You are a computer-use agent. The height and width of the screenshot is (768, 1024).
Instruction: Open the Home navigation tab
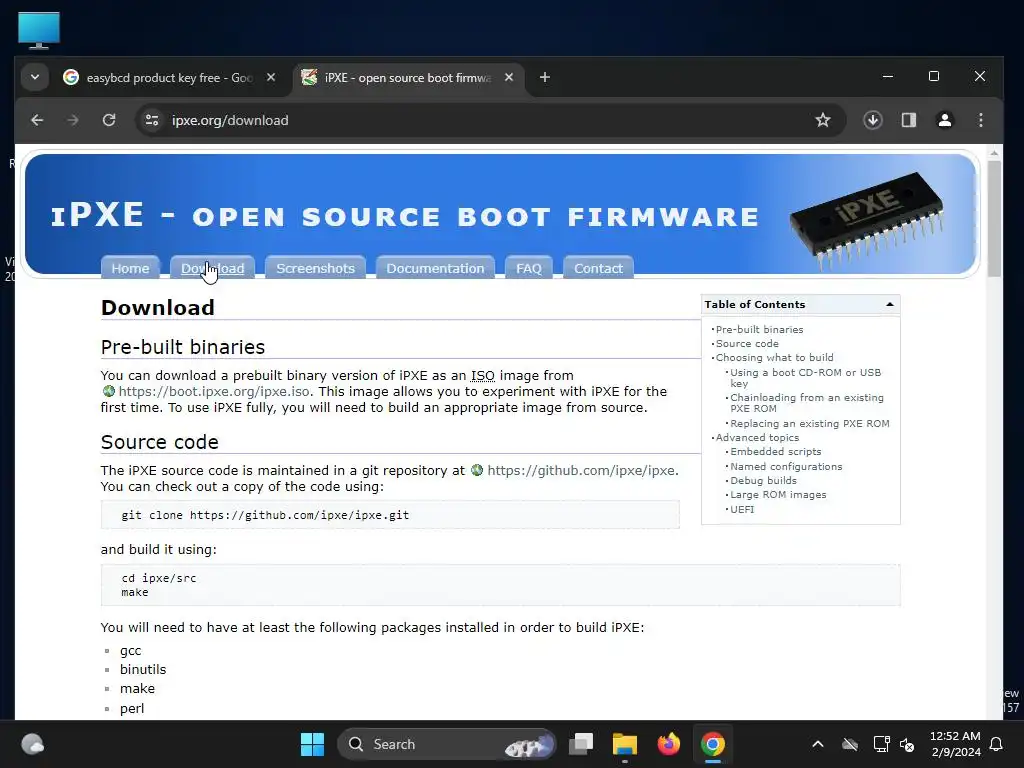click(x=130, y=268)
